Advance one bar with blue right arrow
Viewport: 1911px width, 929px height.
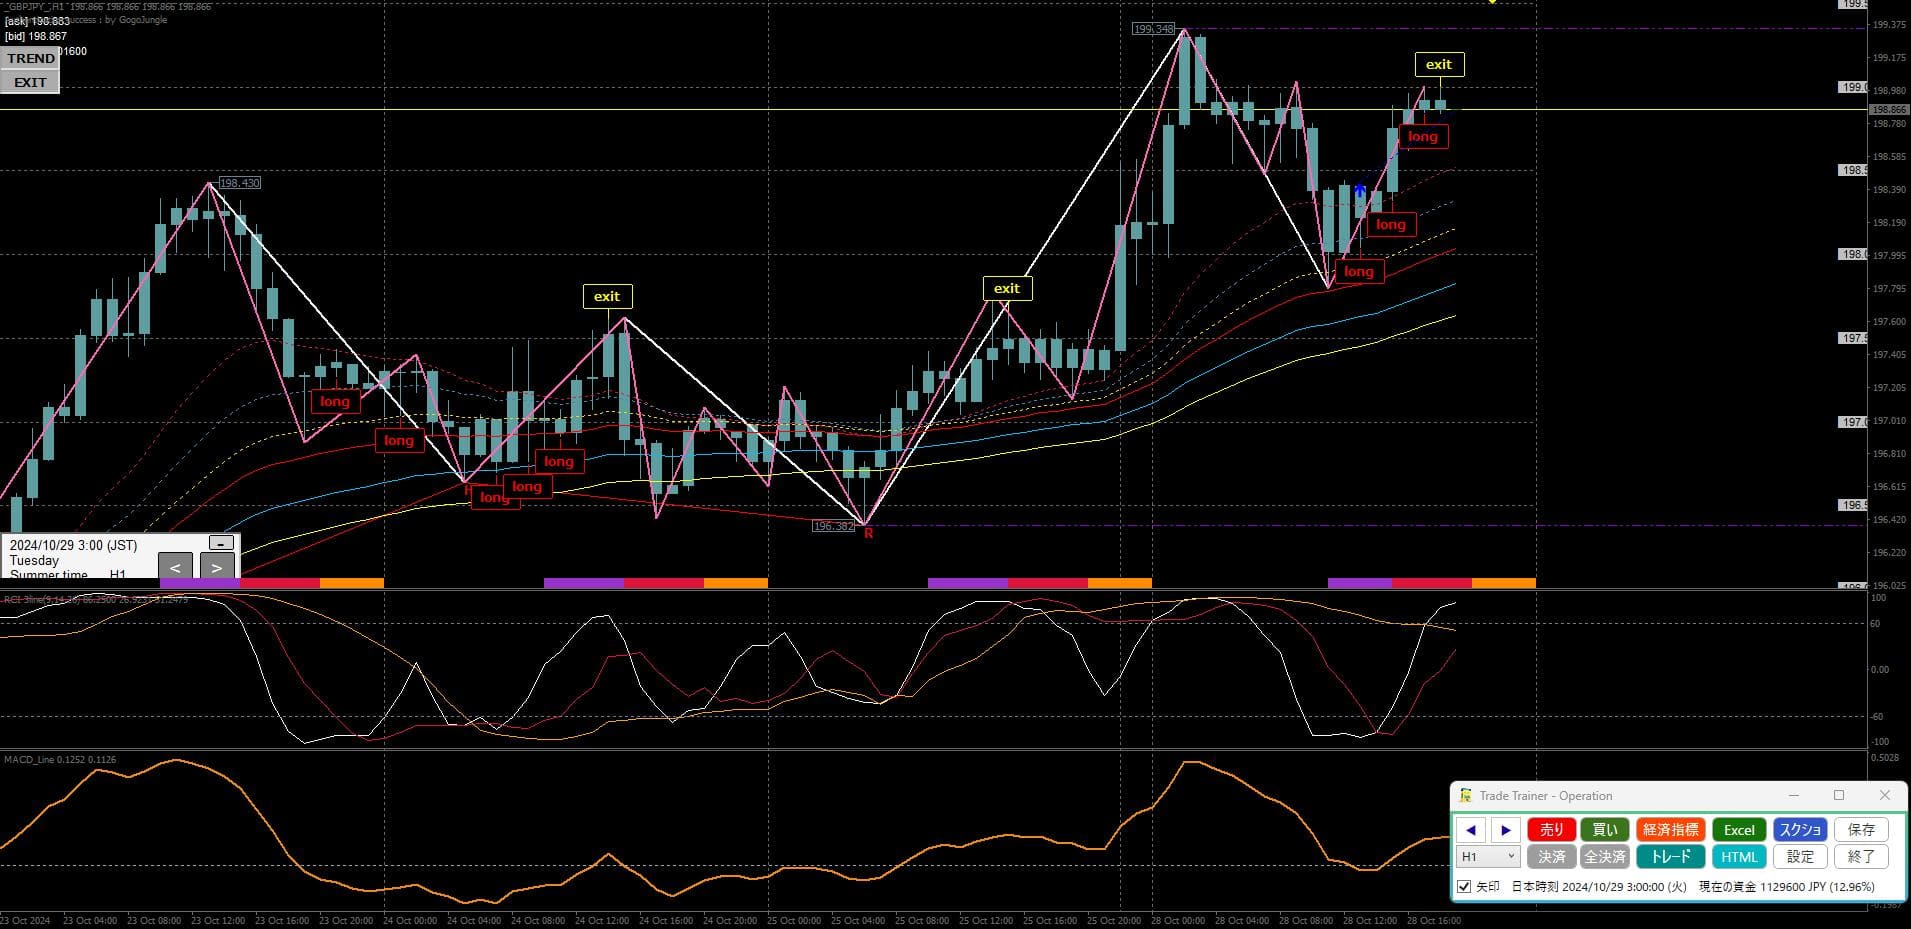click(1505, 830)
